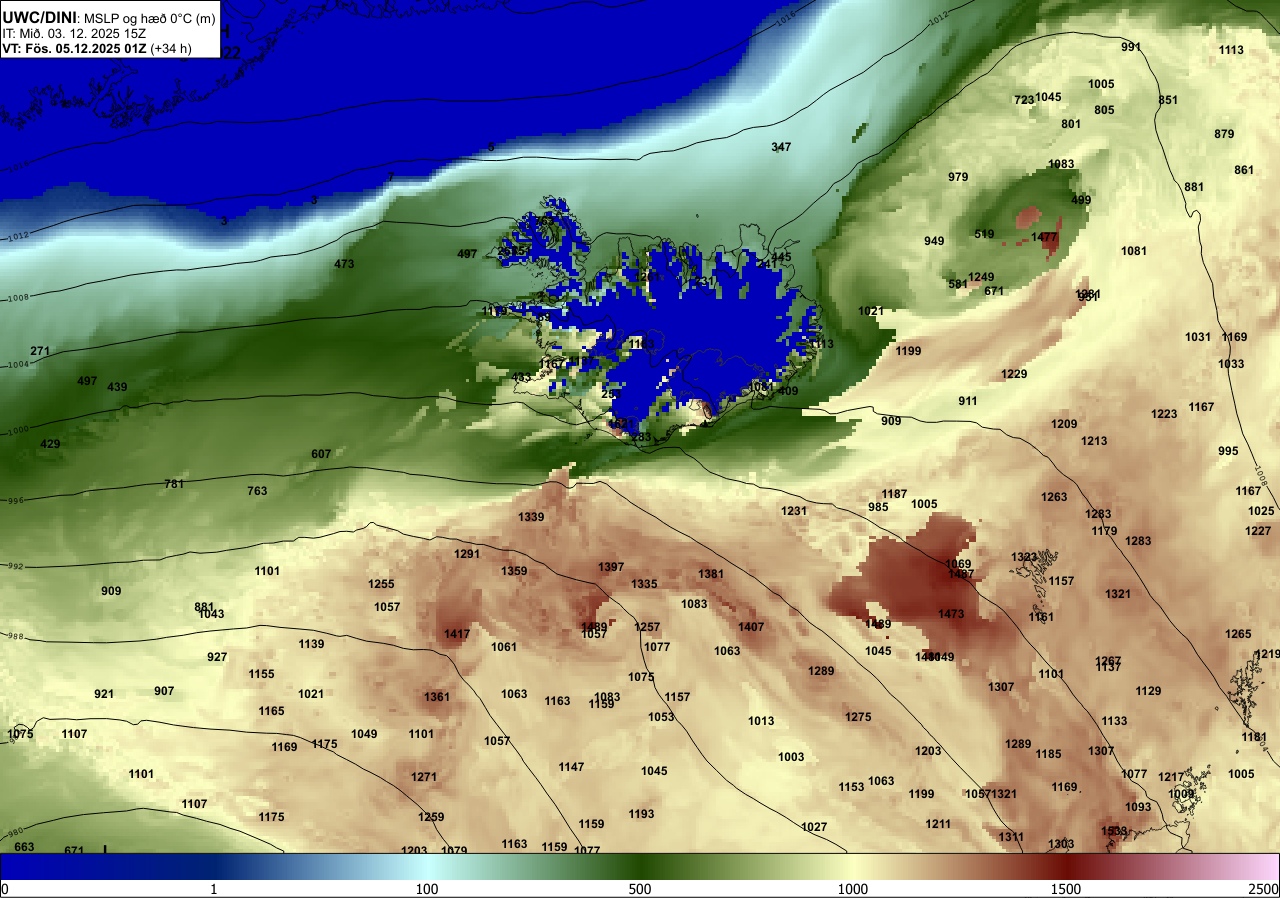Click the height value '949'
This screenshot has width=1280, height=898.
[934, 241]
